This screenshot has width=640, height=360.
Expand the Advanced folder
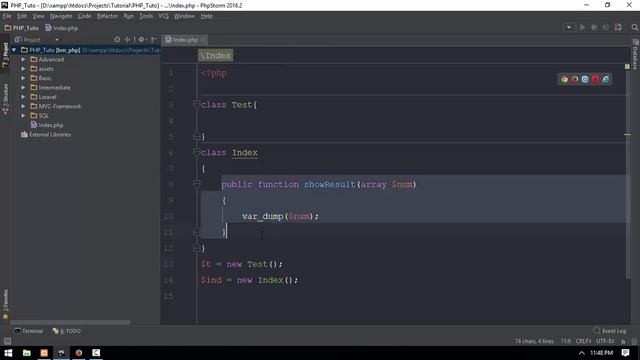pos(23,60)
